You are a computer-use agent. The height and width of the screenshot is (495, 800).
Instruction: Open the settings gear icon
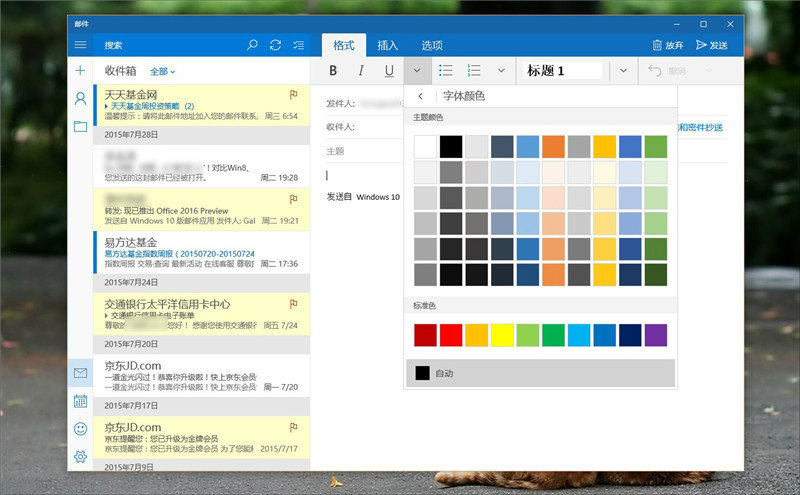pos(80,457)
